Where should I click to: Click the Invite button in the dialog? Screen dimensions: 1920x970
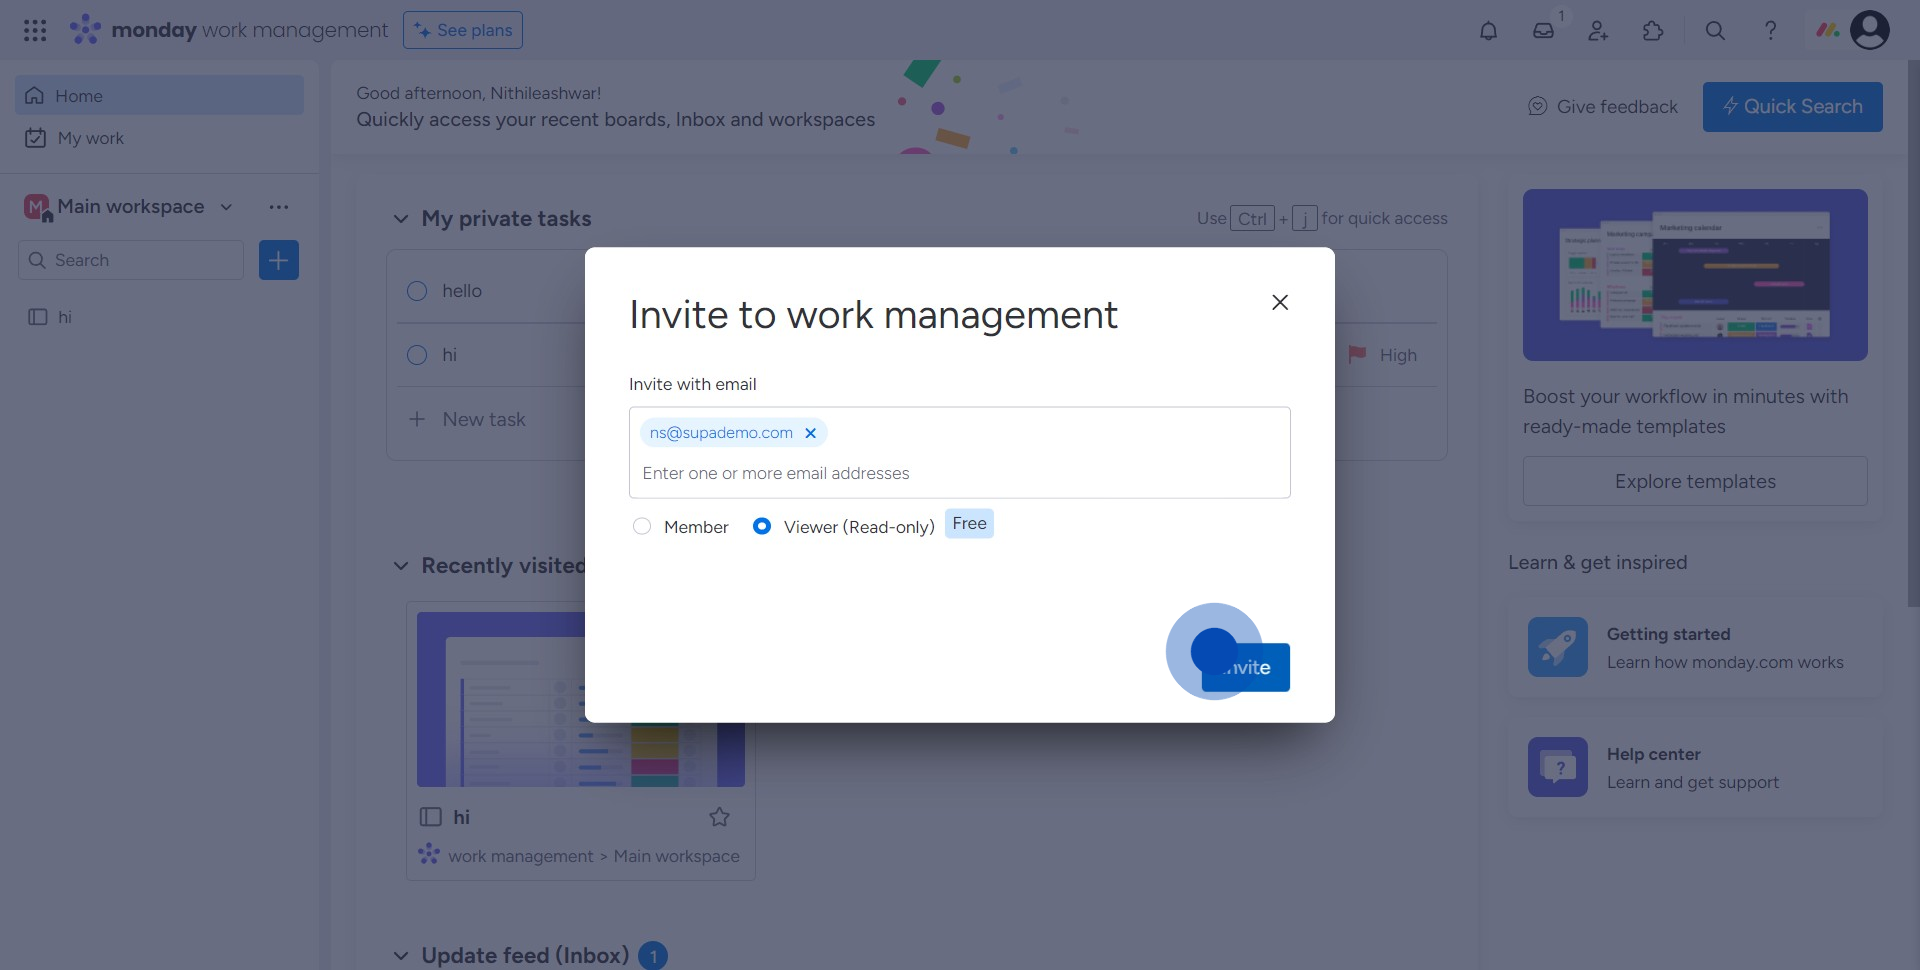coord(1246,666)
